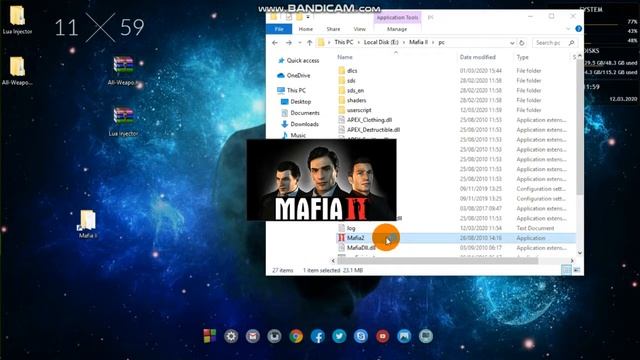Open YouTube from the dock
Image resolution: width=640 pixels, height=360 pixels.
point(382,336)
